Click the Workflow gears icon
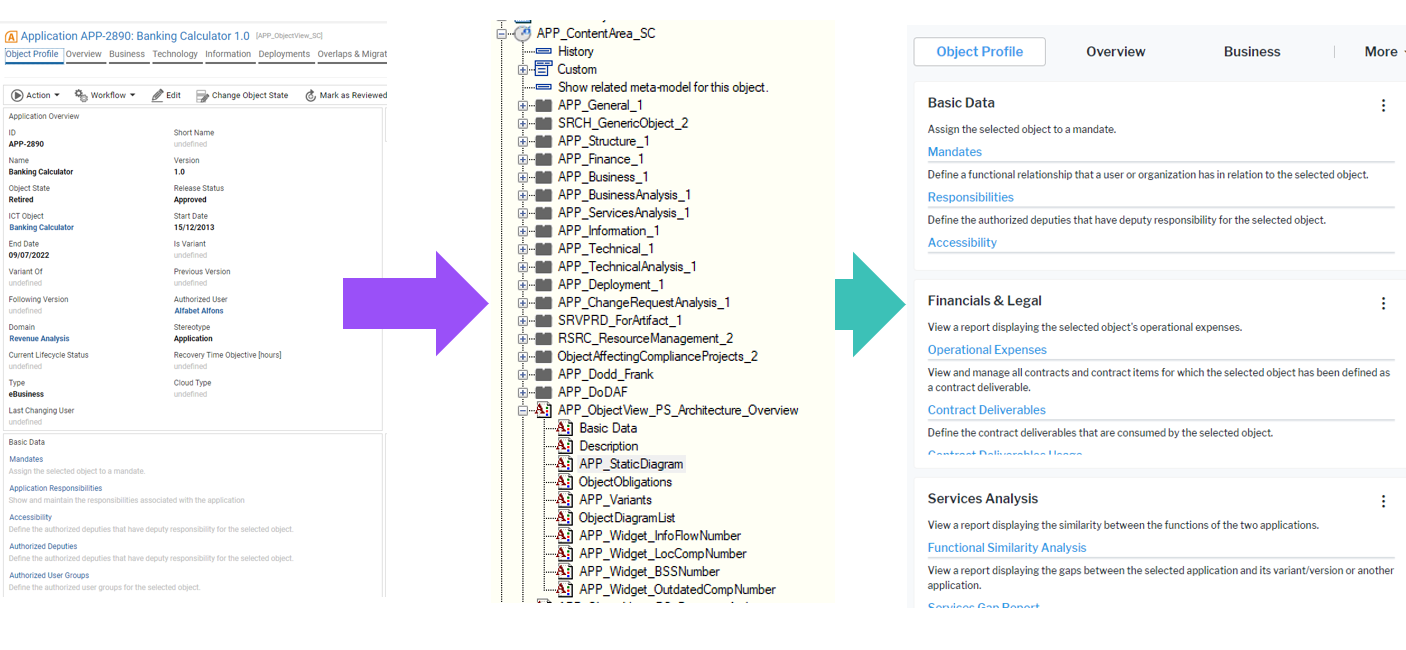Viewport: 1406px width, 650px height. [80, 94]
